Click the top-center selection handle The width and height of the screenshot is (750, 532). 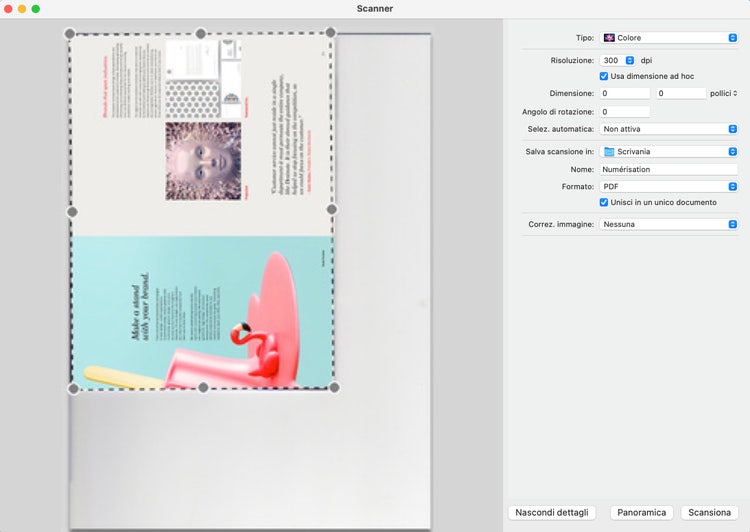(x=201, y=33)
